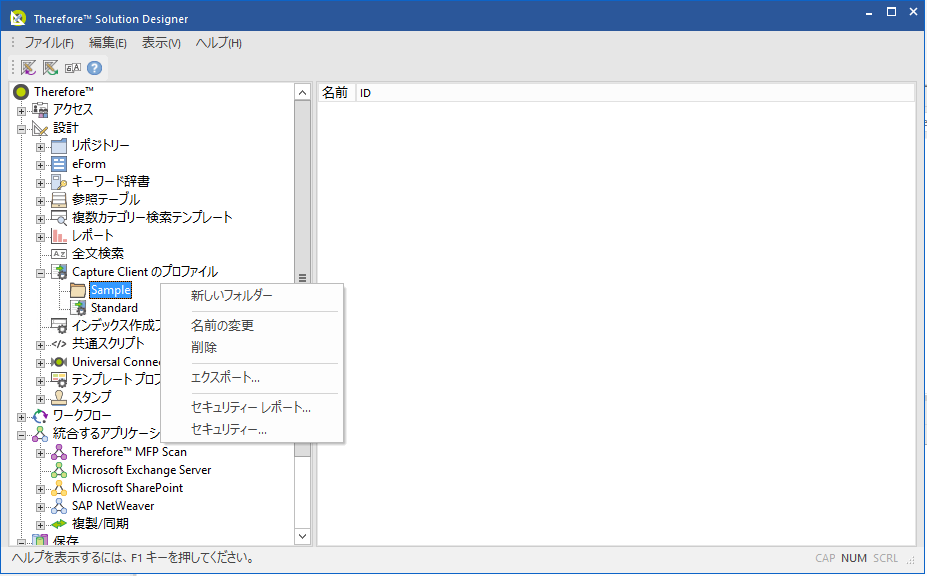Choose エクスポート... from context menu

(252, 378)
